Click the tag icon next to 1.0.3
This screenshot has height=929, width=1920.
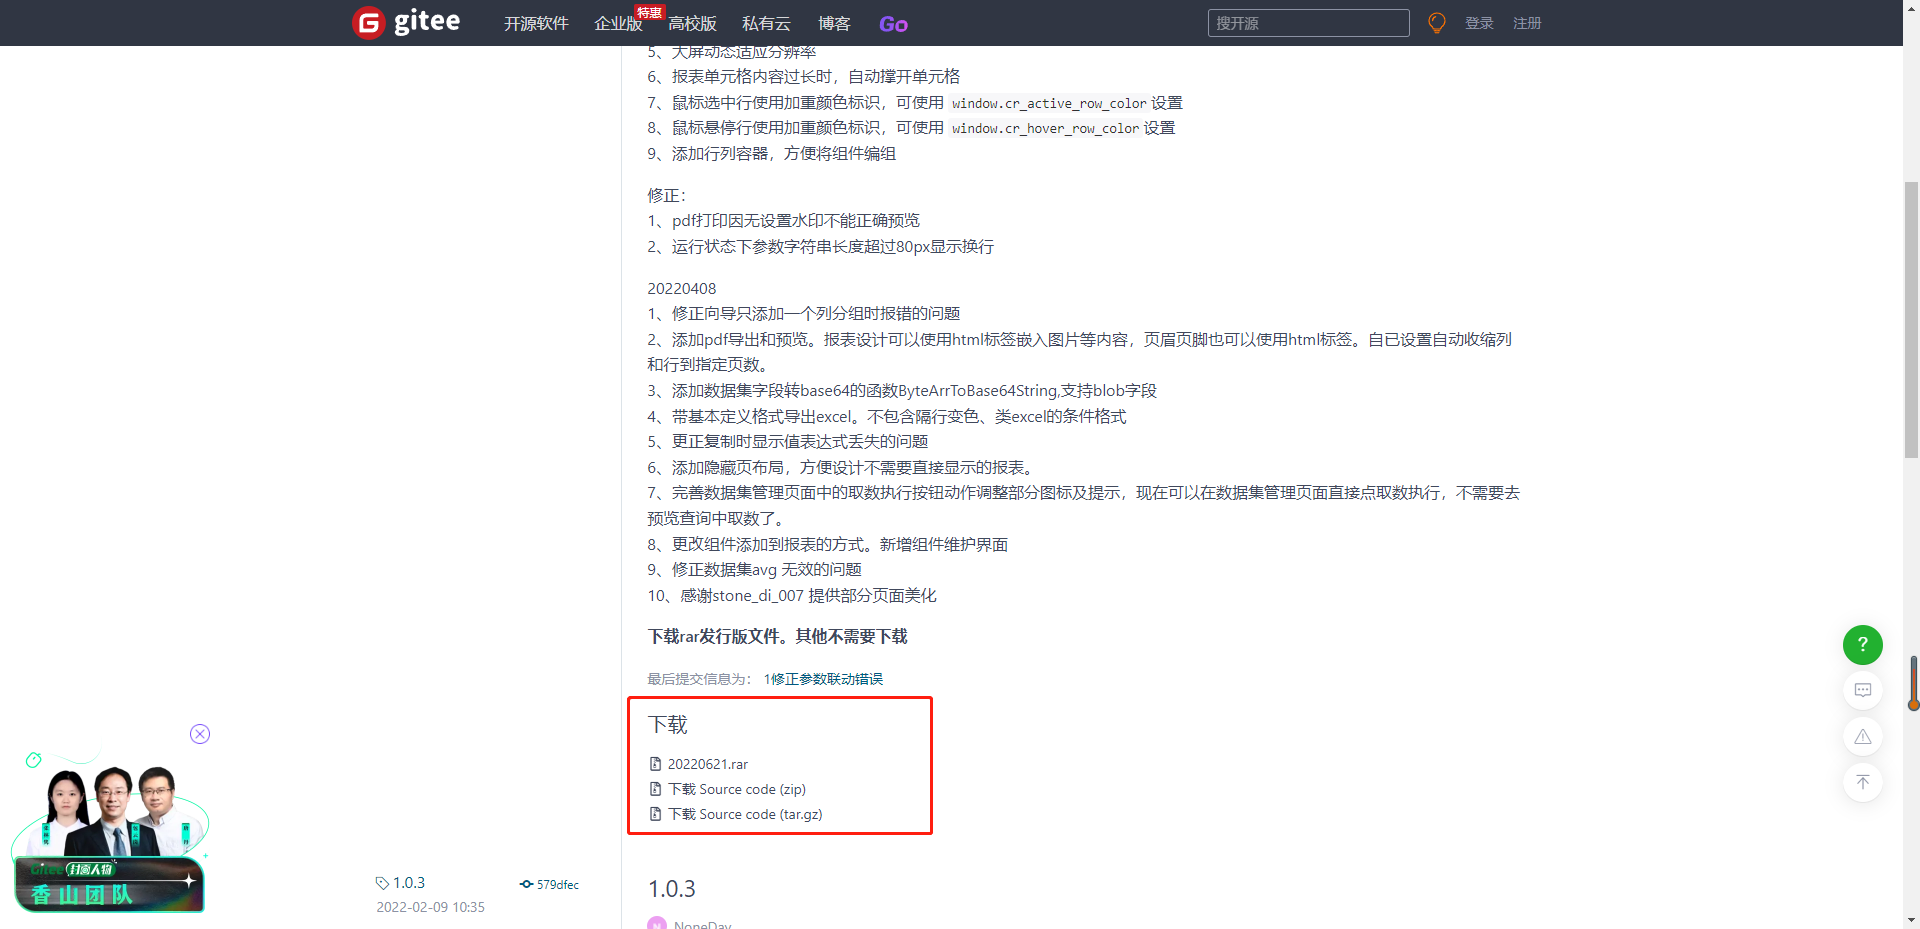coord(382,883)
